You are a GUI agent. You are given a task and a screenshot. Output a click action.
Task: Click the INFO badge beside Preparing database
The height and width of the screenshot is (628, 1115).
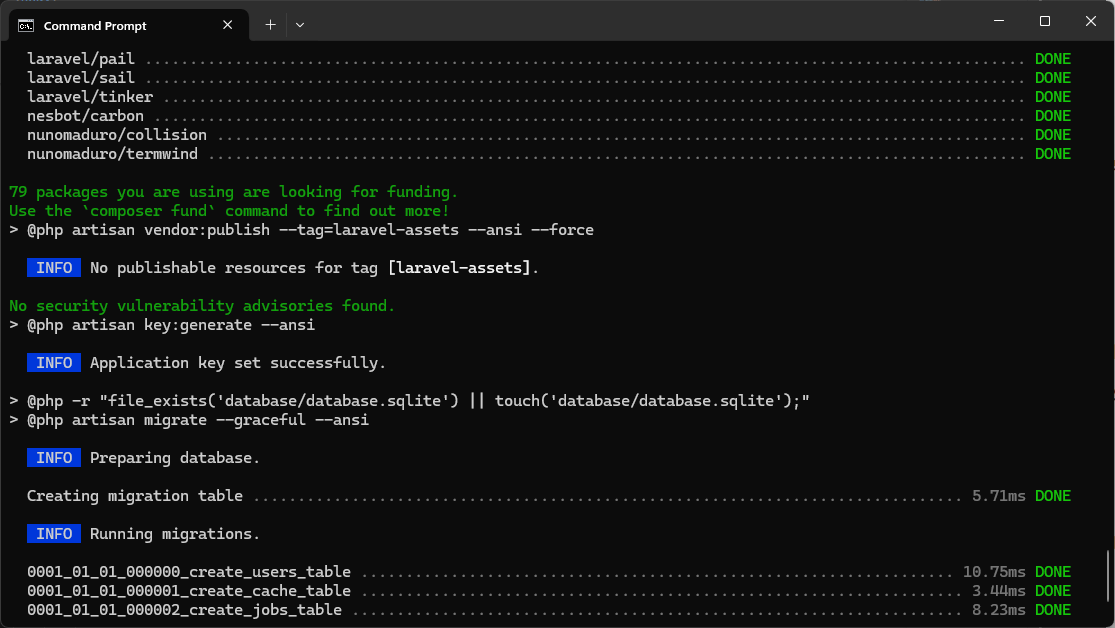click(x=54, y=458)
